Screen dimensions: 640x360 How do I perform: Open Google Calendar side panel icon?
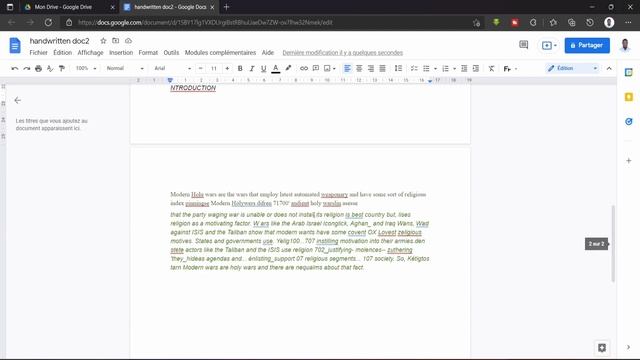click(629, 72)
